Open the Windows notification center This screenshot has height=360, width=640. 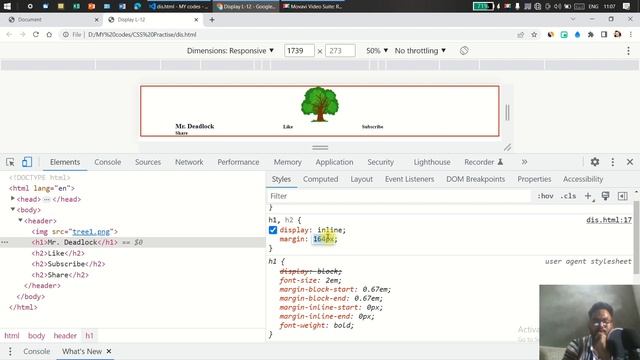pyautogui.click(x=627, y=6)
